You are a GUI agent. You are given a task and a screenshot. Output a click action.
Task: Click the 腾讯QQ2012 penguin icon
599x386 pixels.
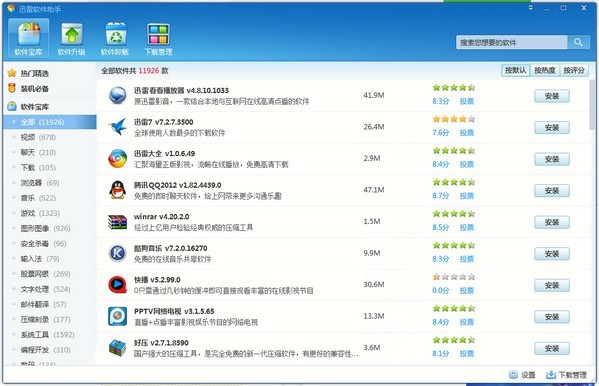click(x=117, y=190)
